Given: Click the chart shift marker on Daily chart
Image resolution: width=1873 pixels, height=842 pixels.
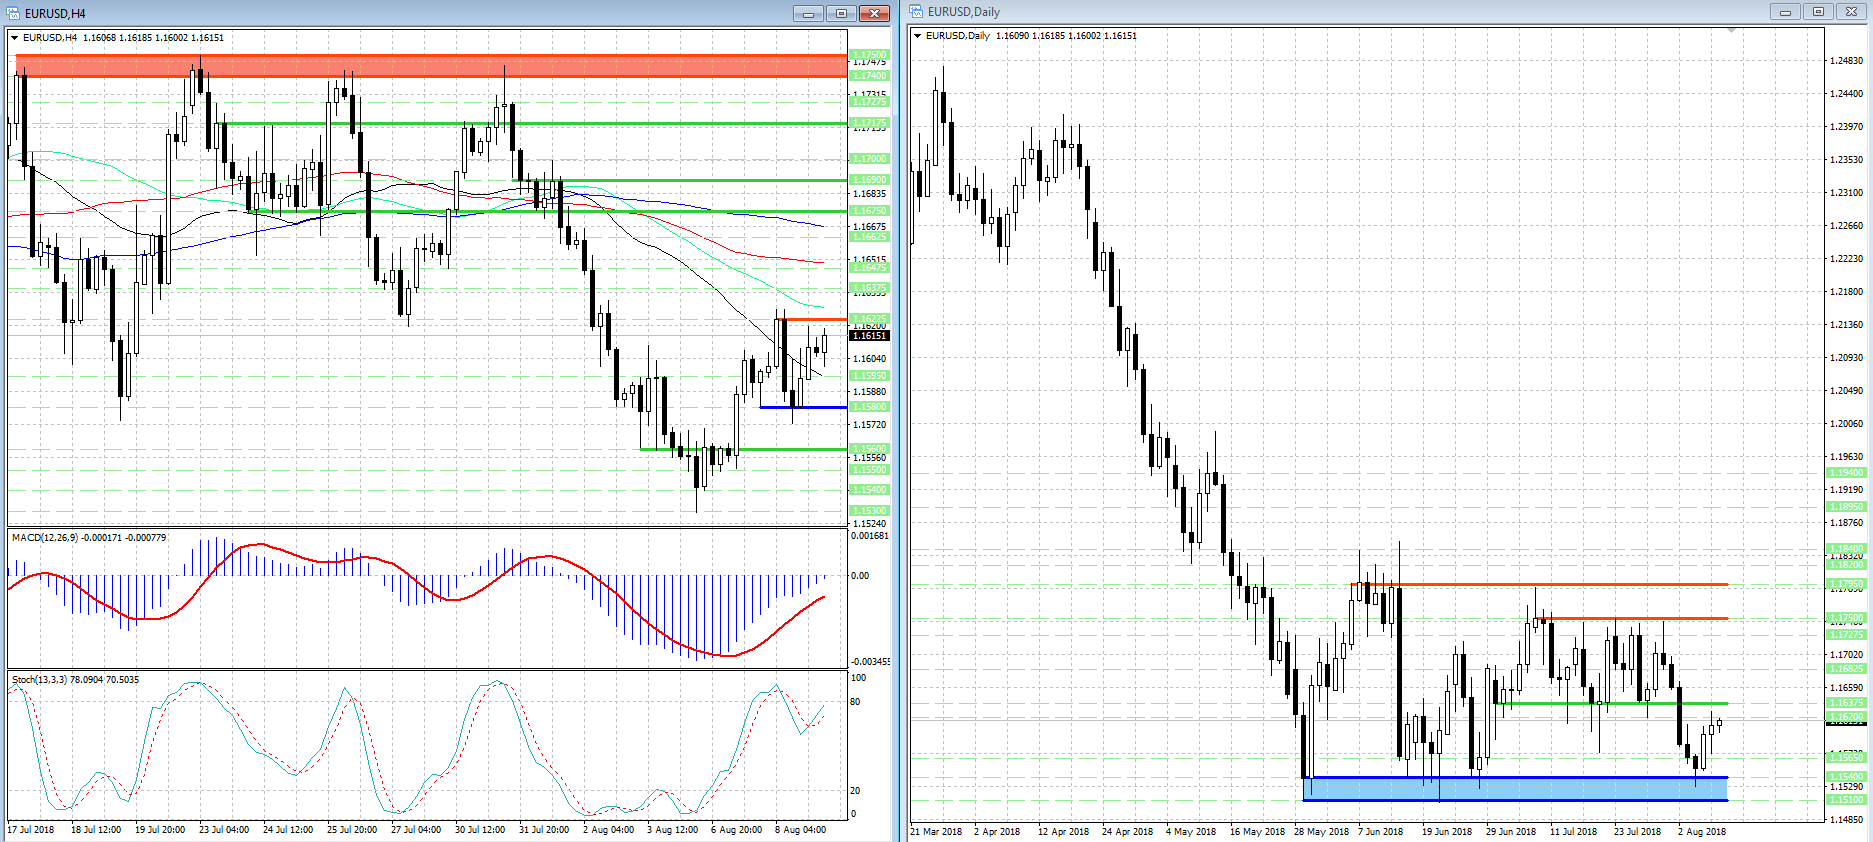Looking at the screenshot, I should click(1731, 31).
